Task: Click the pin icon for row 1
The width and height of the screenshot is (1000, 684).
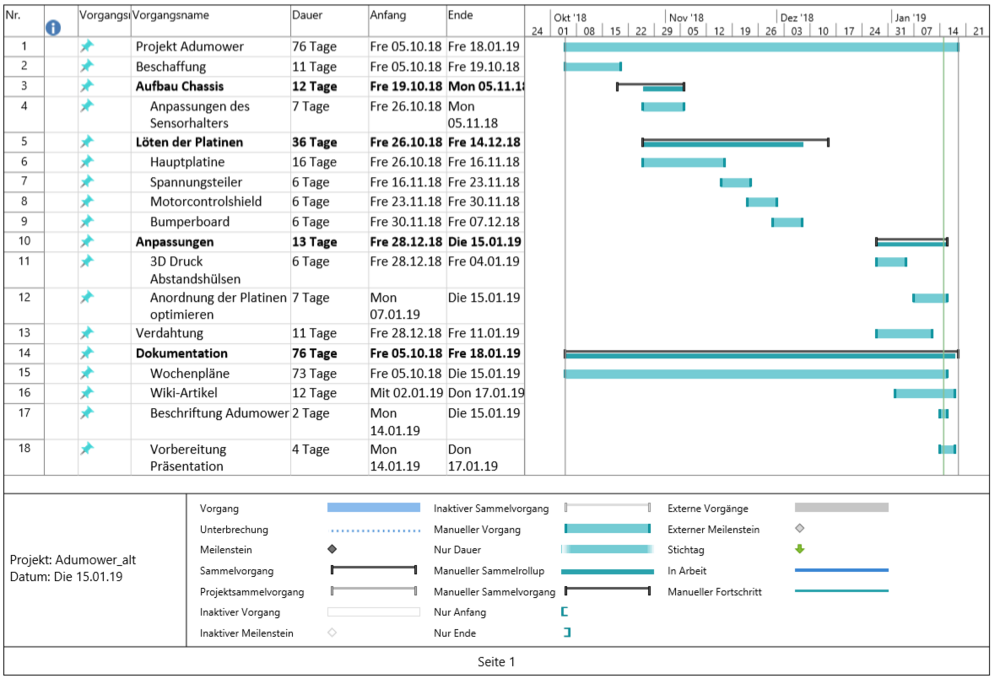Action: pos(86,47)
